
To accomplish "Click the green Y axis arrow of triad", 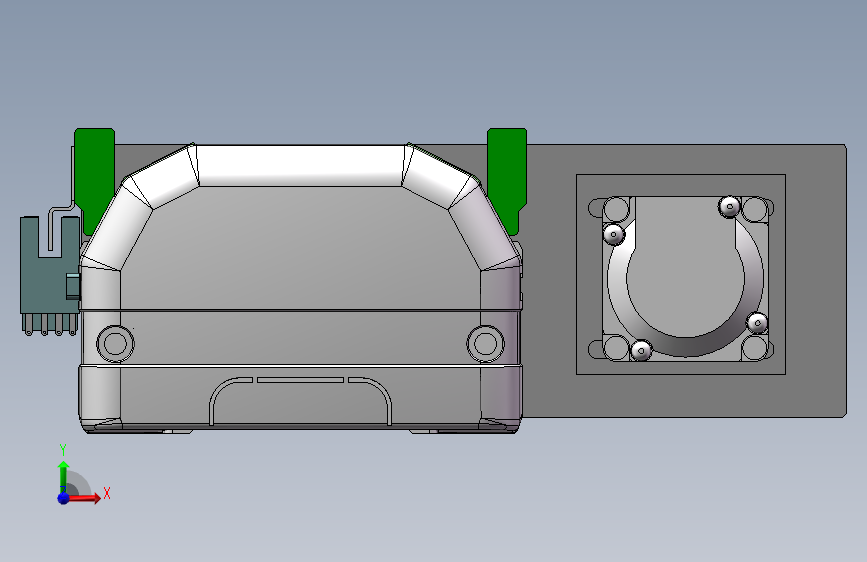I will click(64, 475).
